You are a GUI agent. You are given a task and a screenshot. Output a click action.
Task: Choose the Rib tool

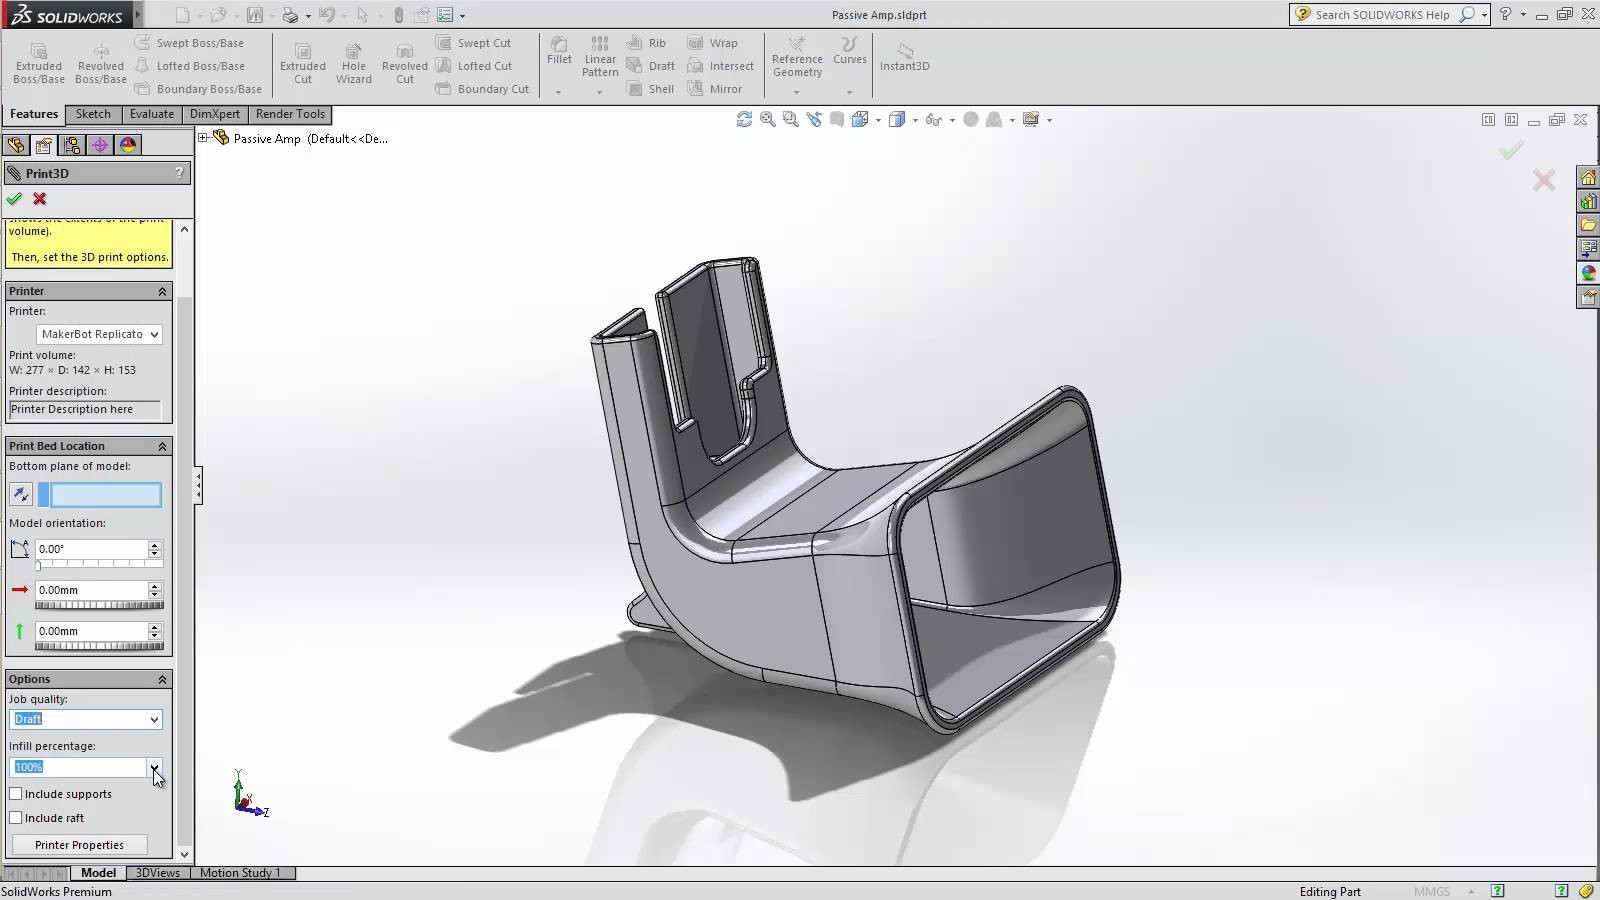tap(646, 43)
